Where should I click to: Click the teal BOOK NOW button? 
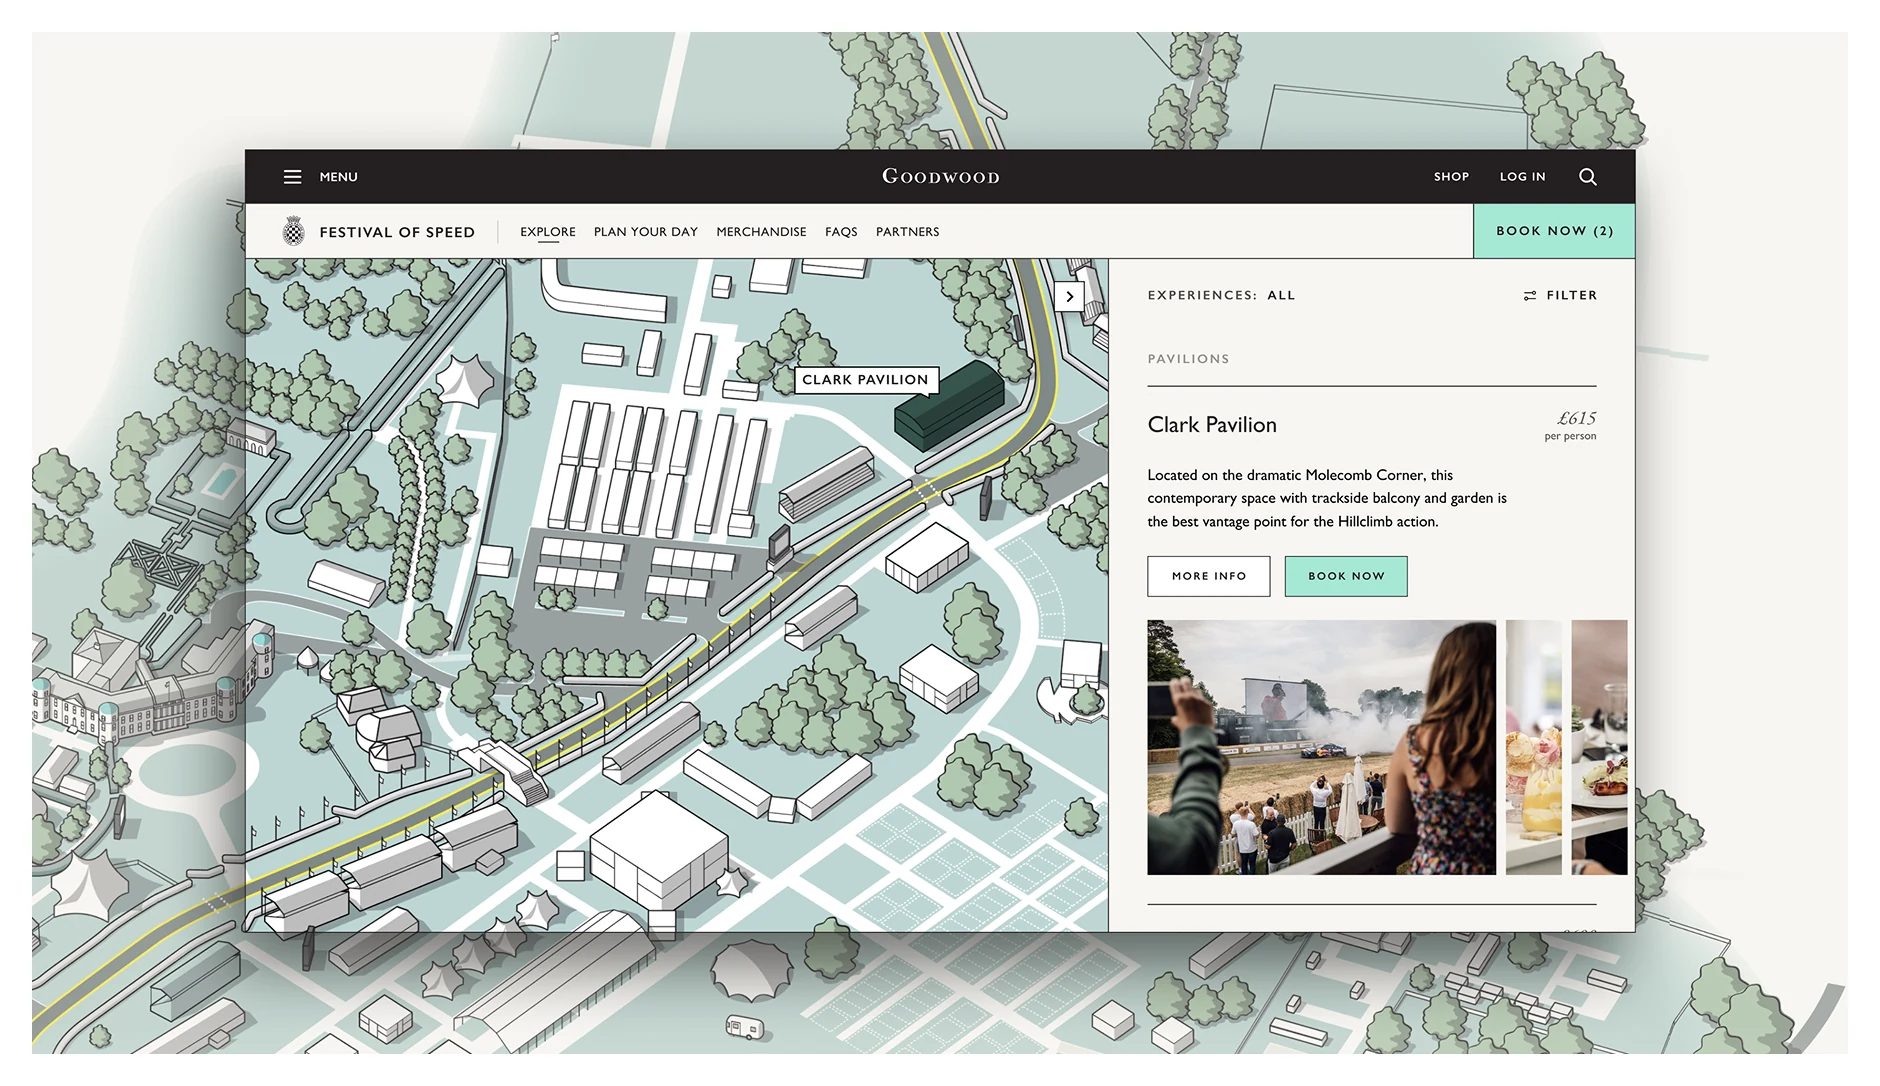1346,576
